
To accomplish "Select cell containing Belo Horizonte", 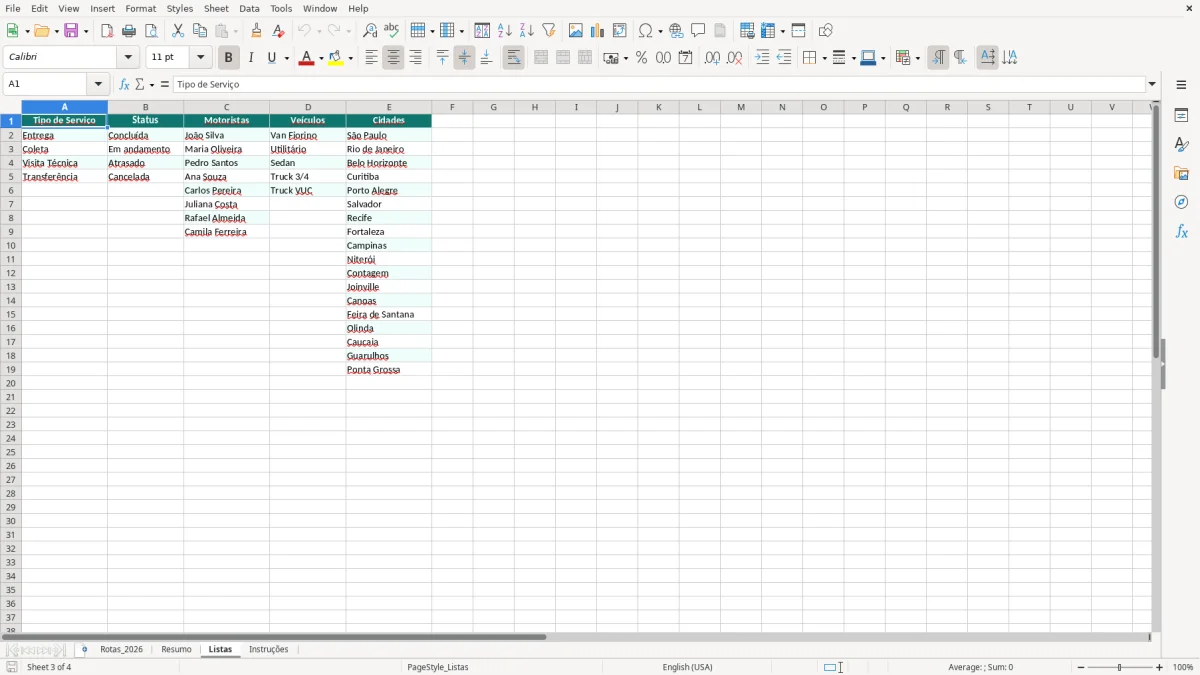I will click(389, 163).
